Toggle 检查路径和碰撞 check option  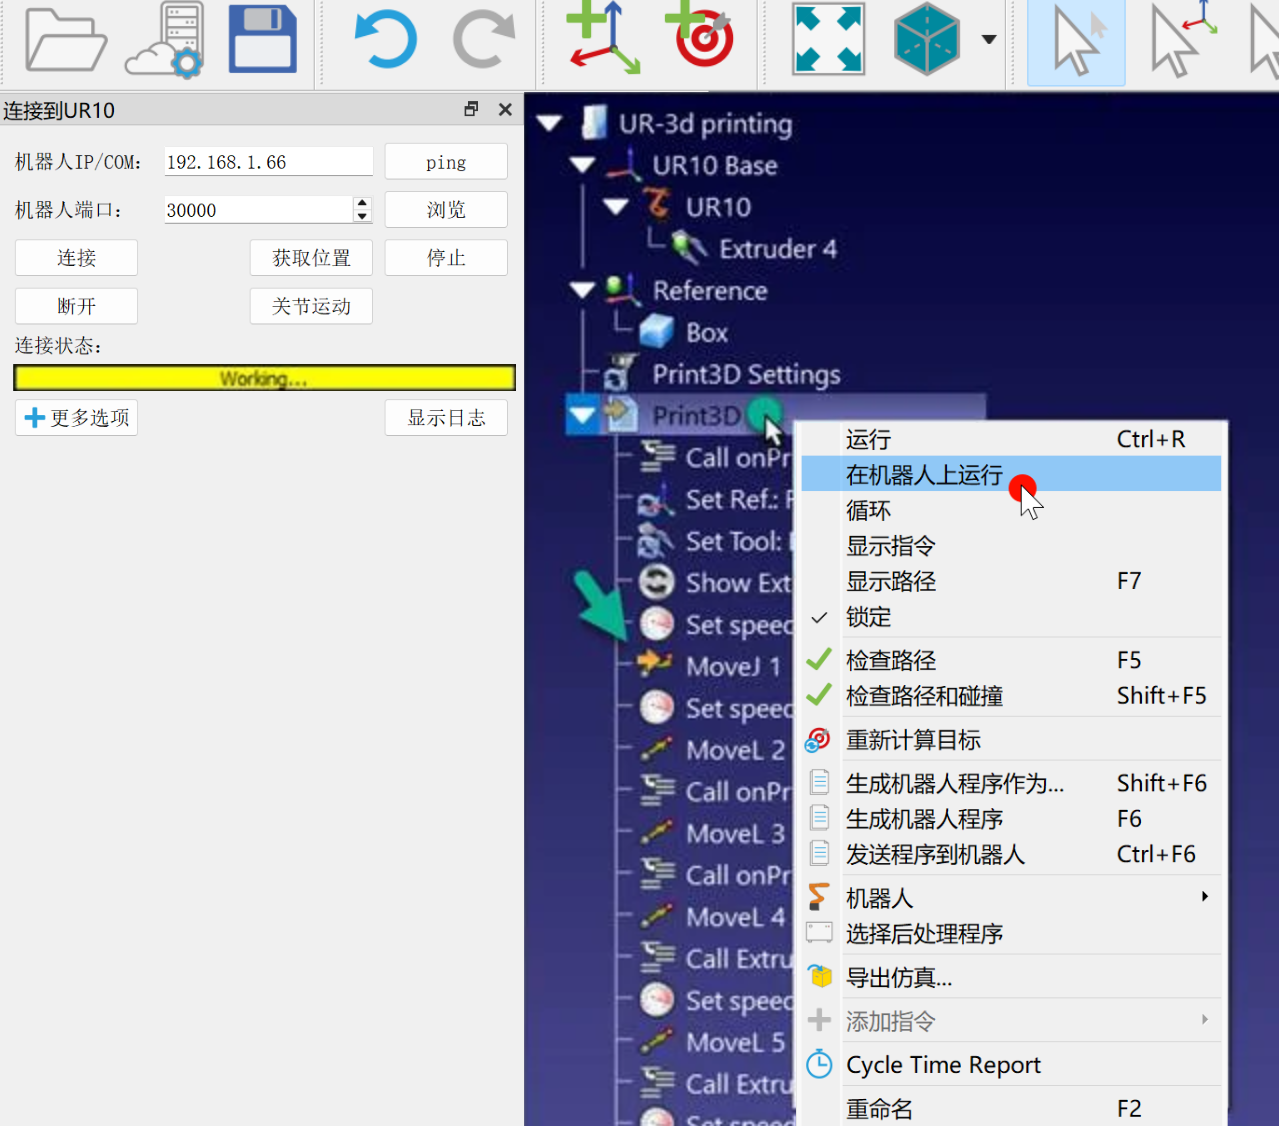pyautogui.click(x=923, y=696)
